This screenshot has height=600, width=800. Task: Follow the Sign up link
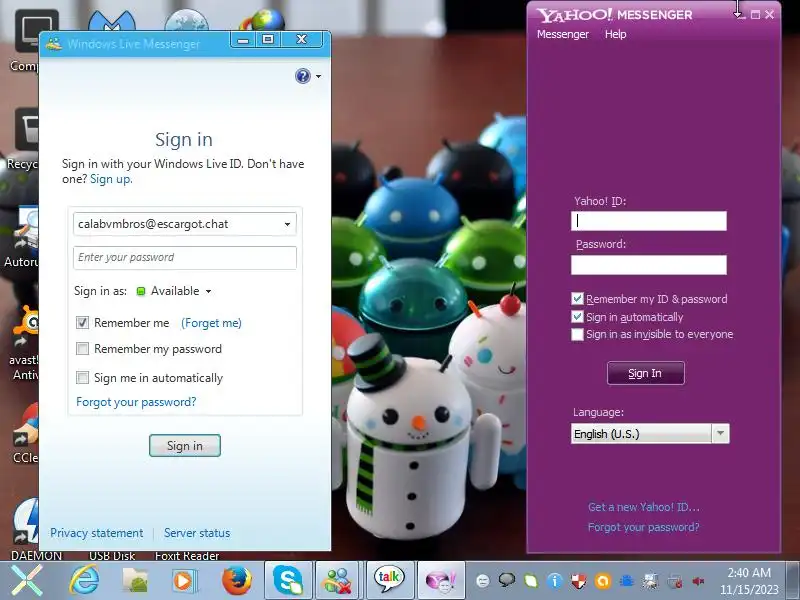(110, 179)
